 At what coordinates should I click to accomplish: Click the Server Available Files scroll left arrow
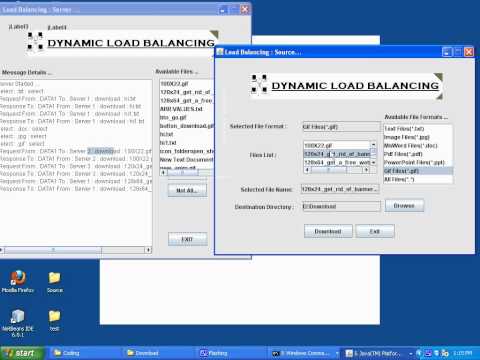click(x=163, y=173)
